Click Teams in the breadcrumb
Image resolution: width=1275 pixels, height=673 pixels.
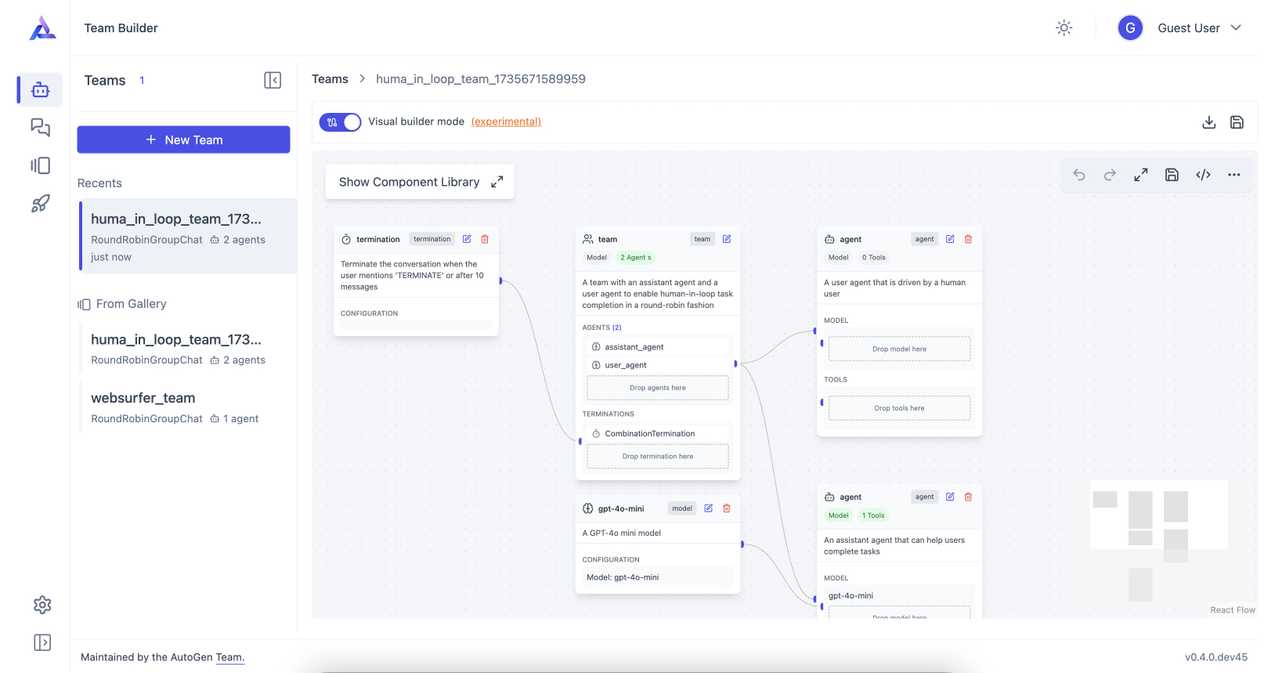pos(330,79)
